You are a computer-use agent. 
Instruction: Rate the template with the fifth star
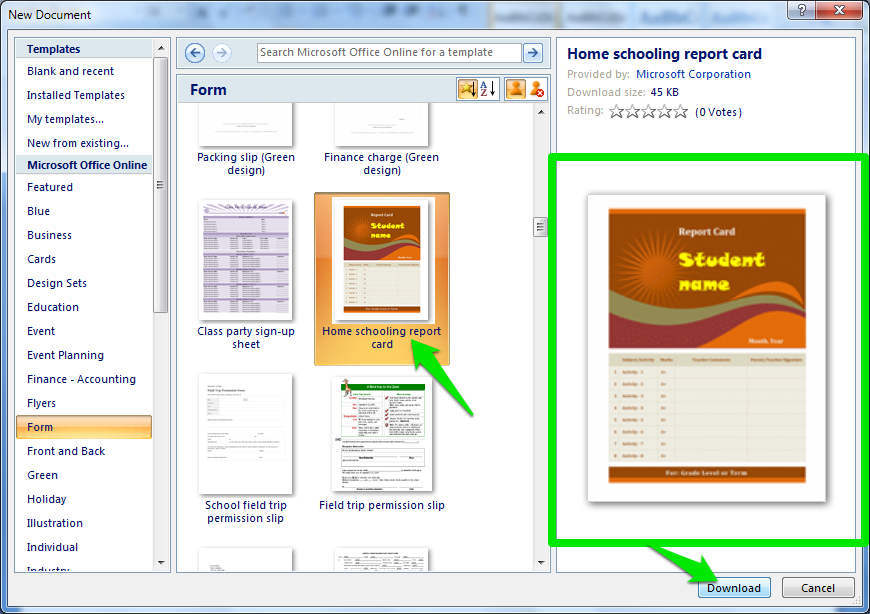click(x=680, y=112)
